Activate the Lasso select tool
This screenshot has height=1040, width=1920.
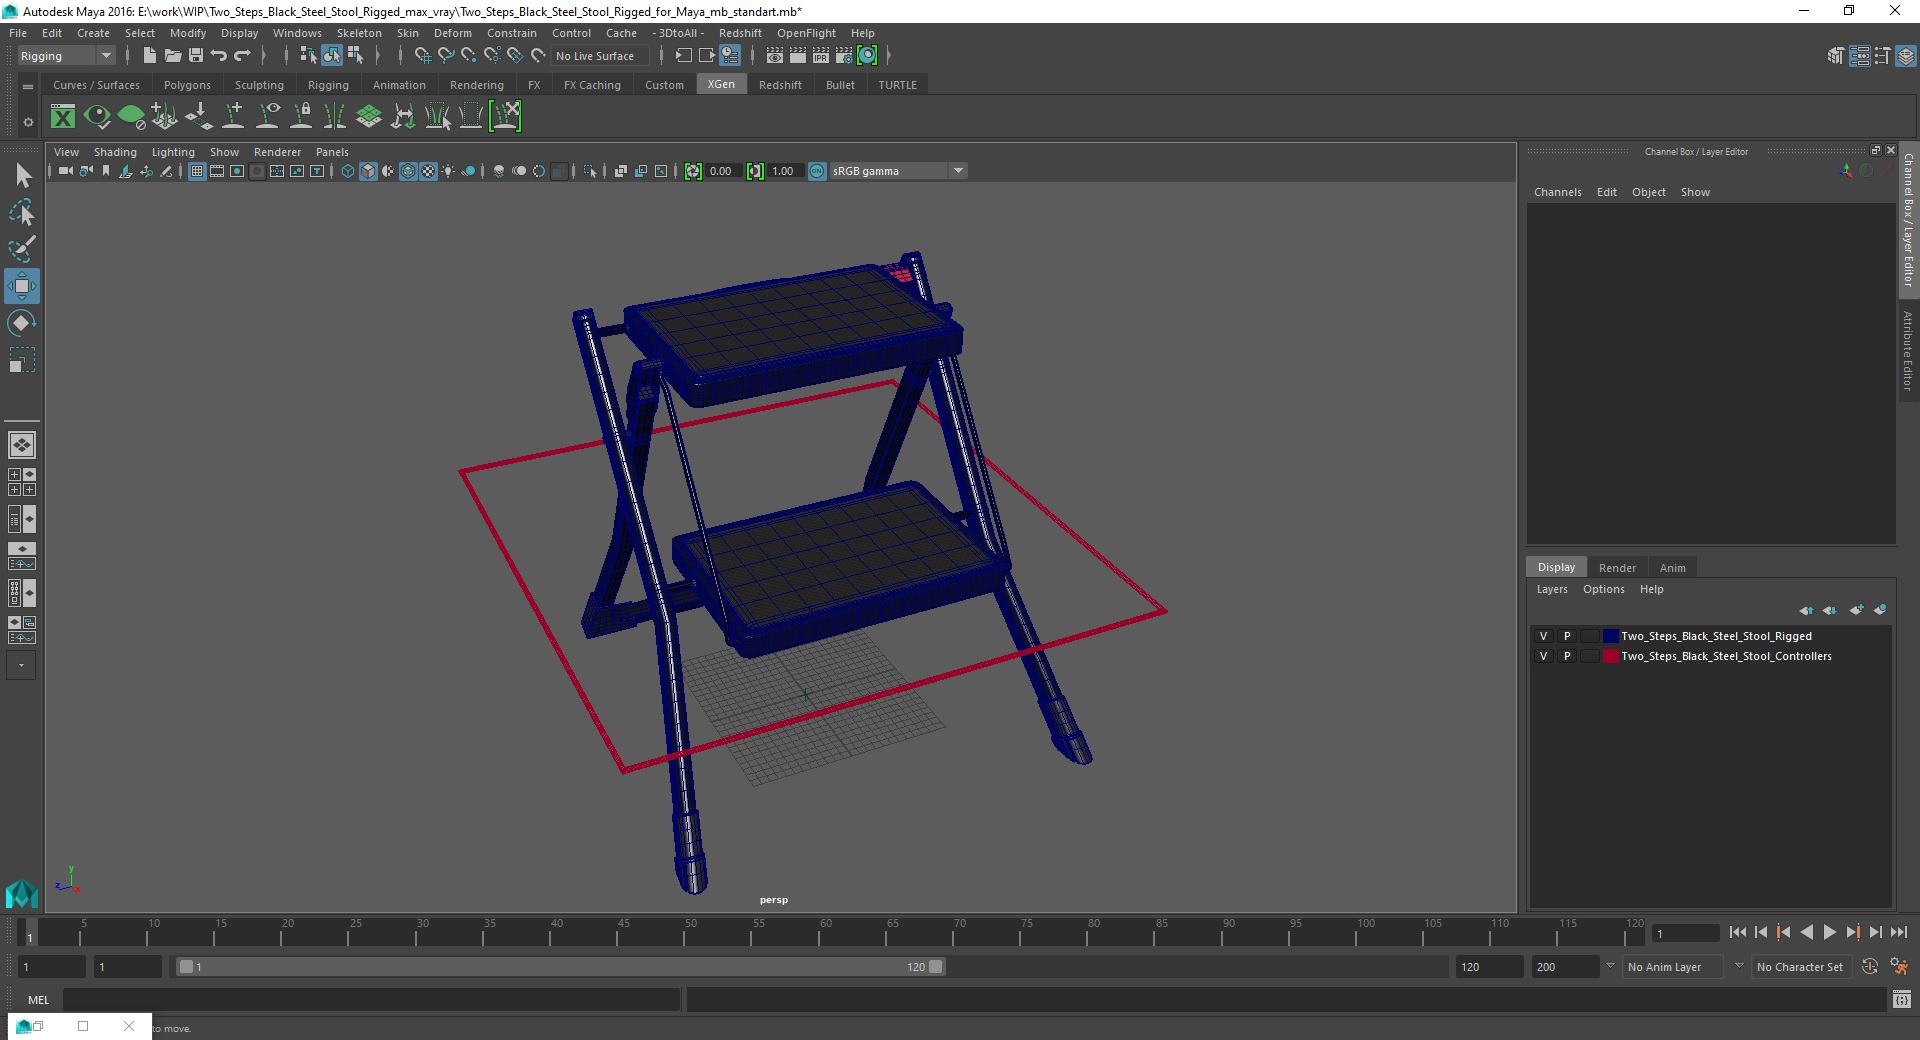tap(22, 213)
